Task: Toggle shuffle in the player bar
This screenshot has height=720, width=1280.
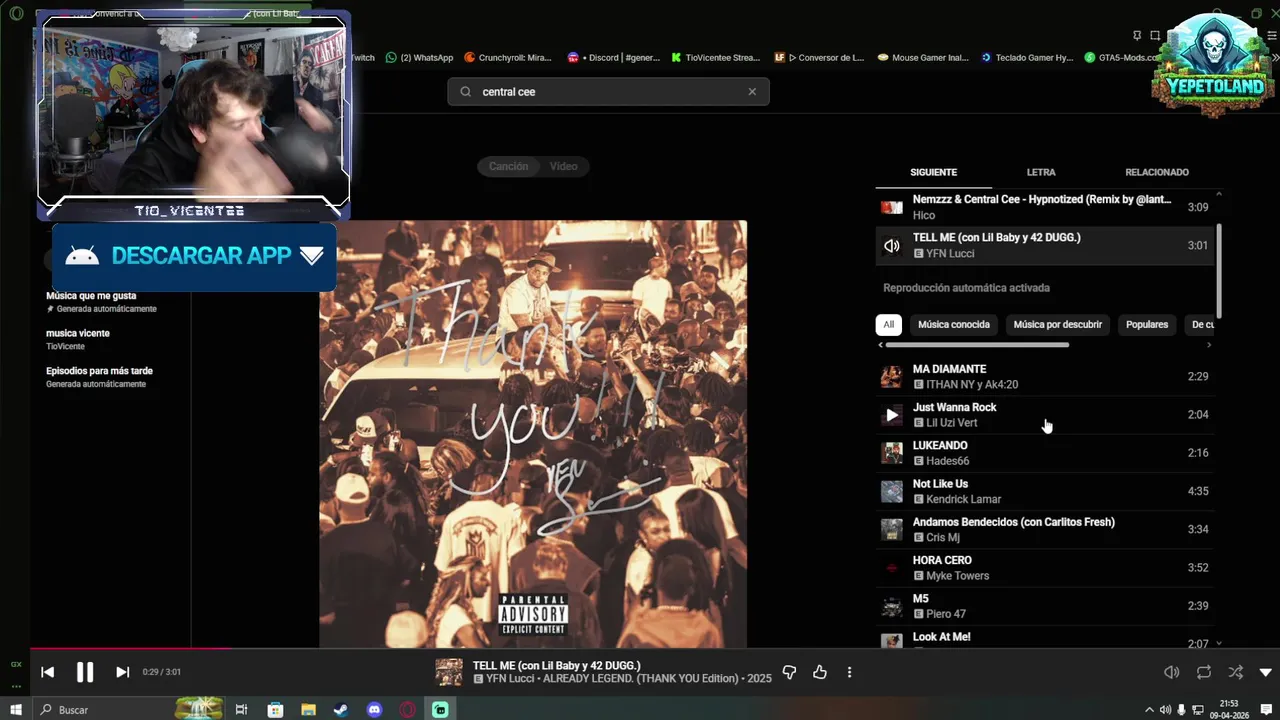Action: (1236, 672)
